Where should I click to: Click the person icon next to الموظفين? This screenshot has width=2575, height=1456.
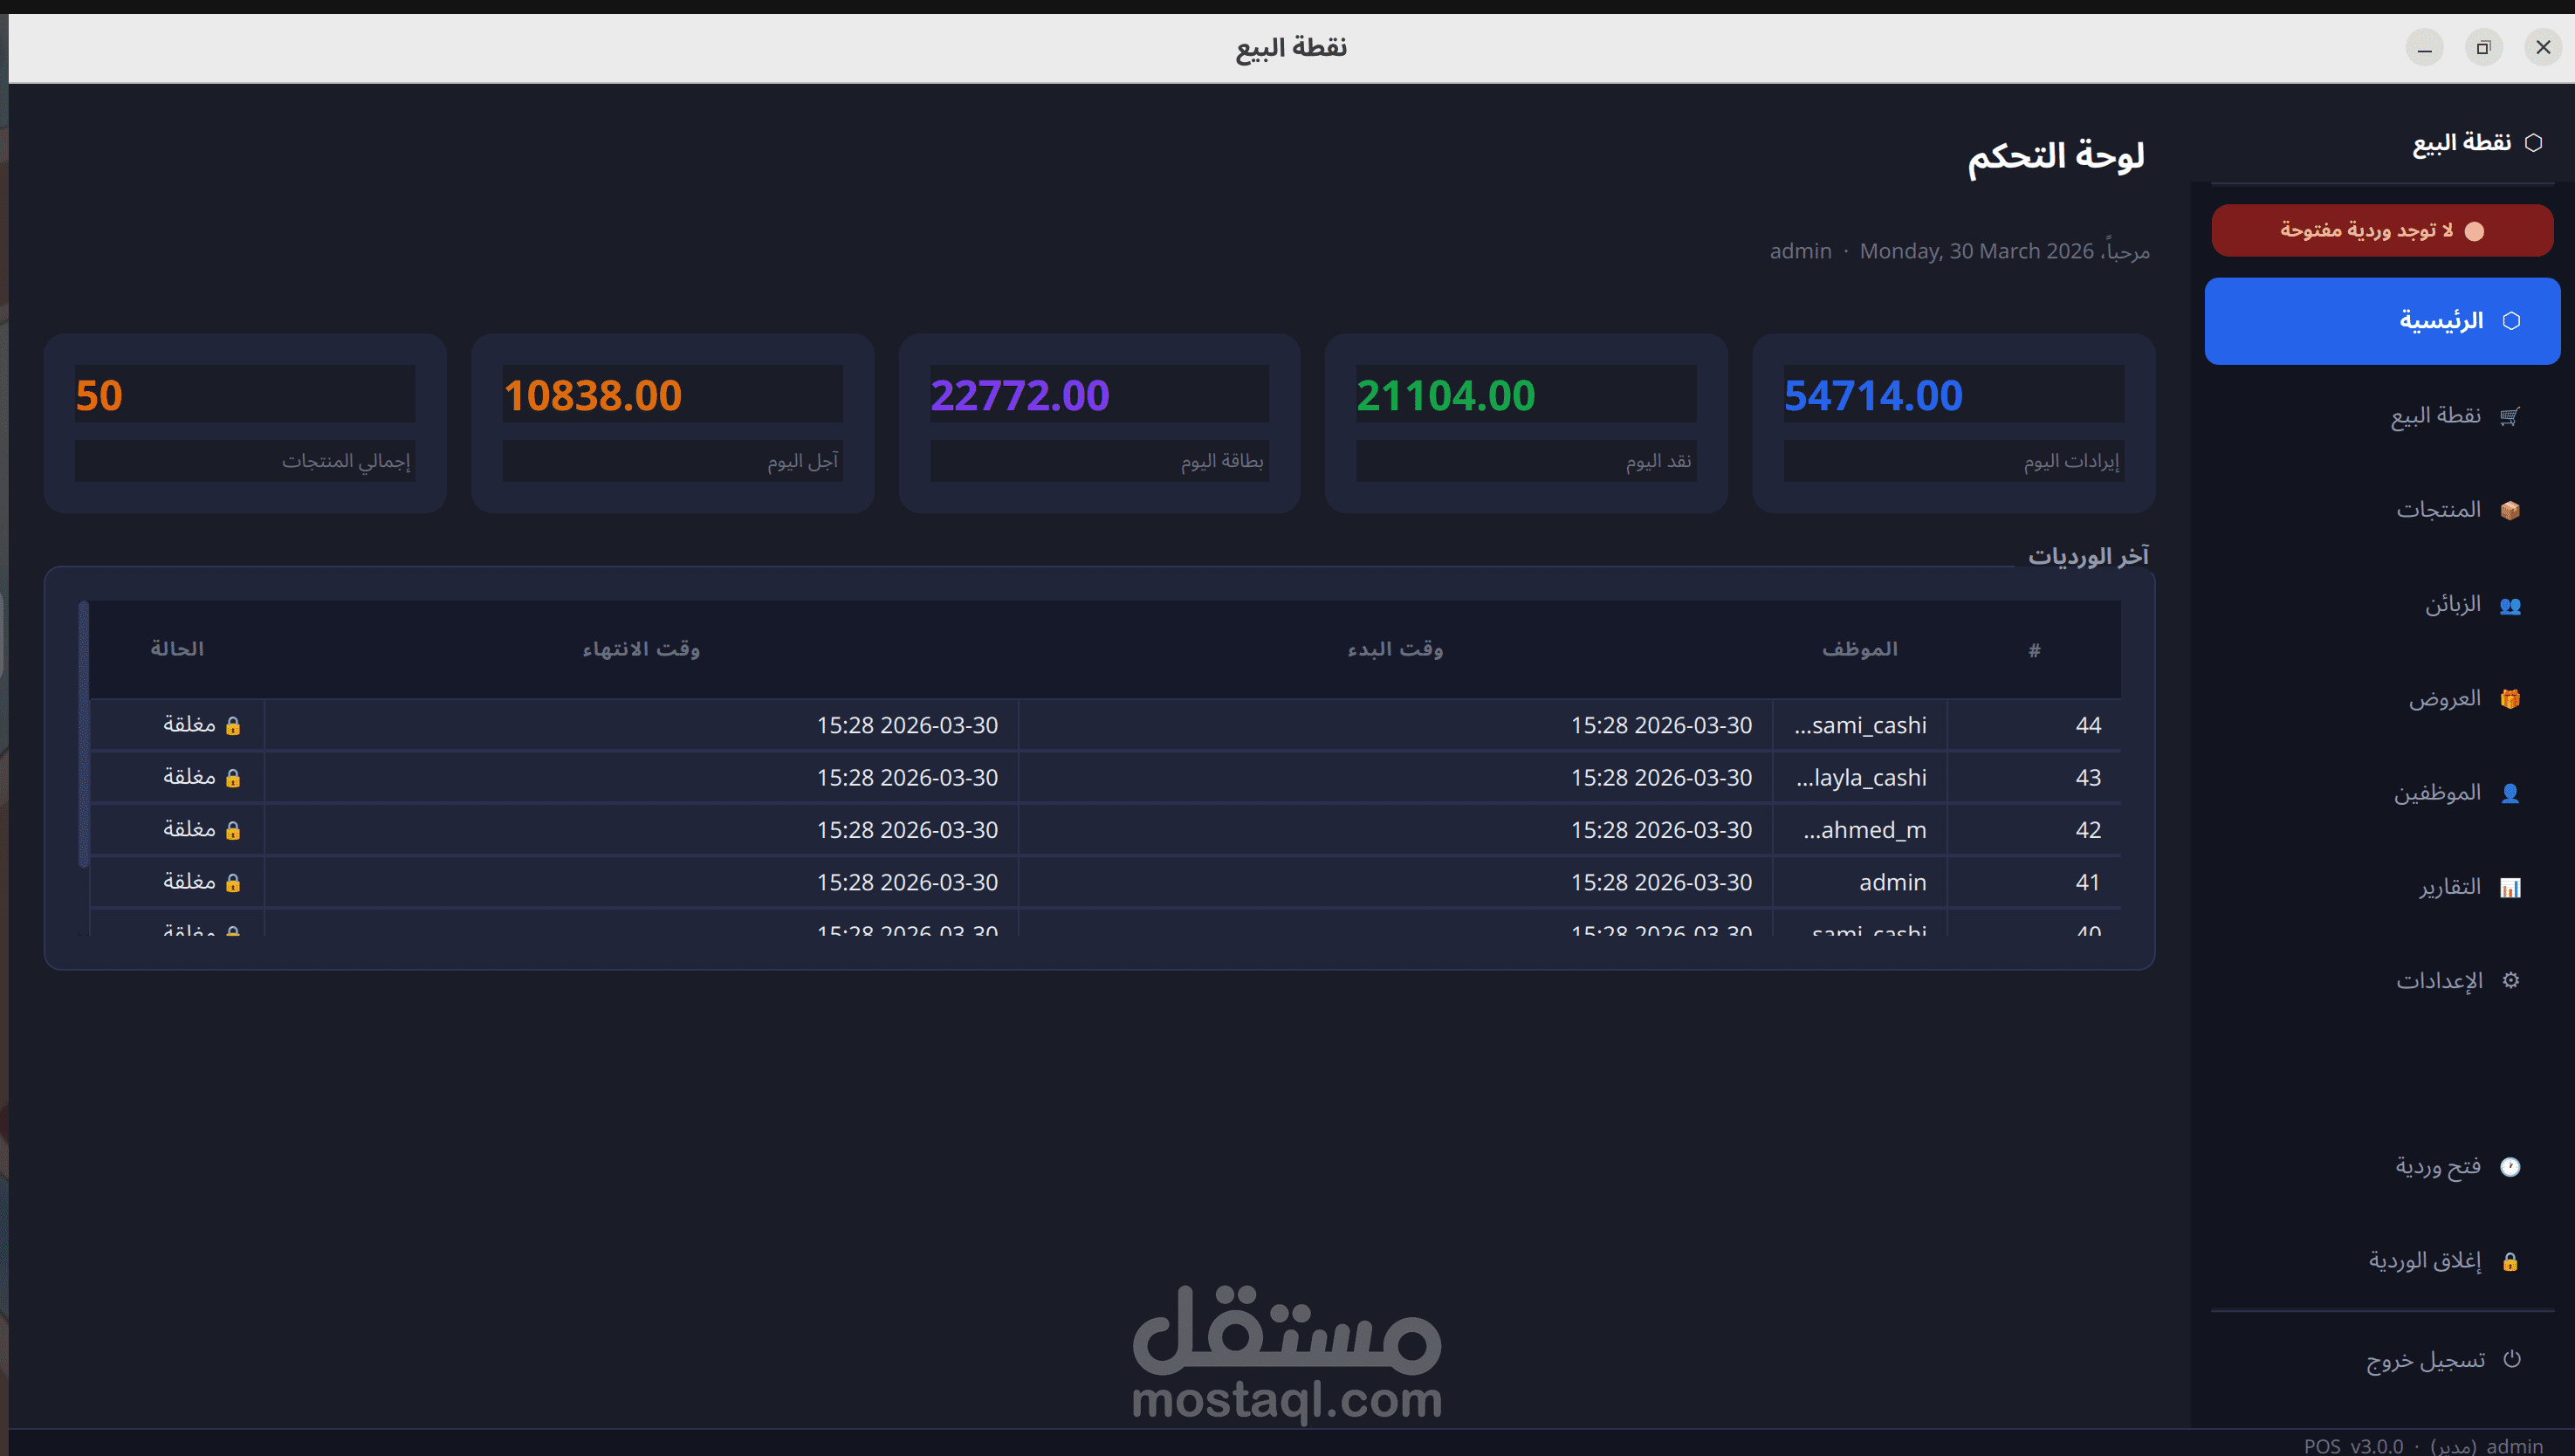click(2509, 793)
